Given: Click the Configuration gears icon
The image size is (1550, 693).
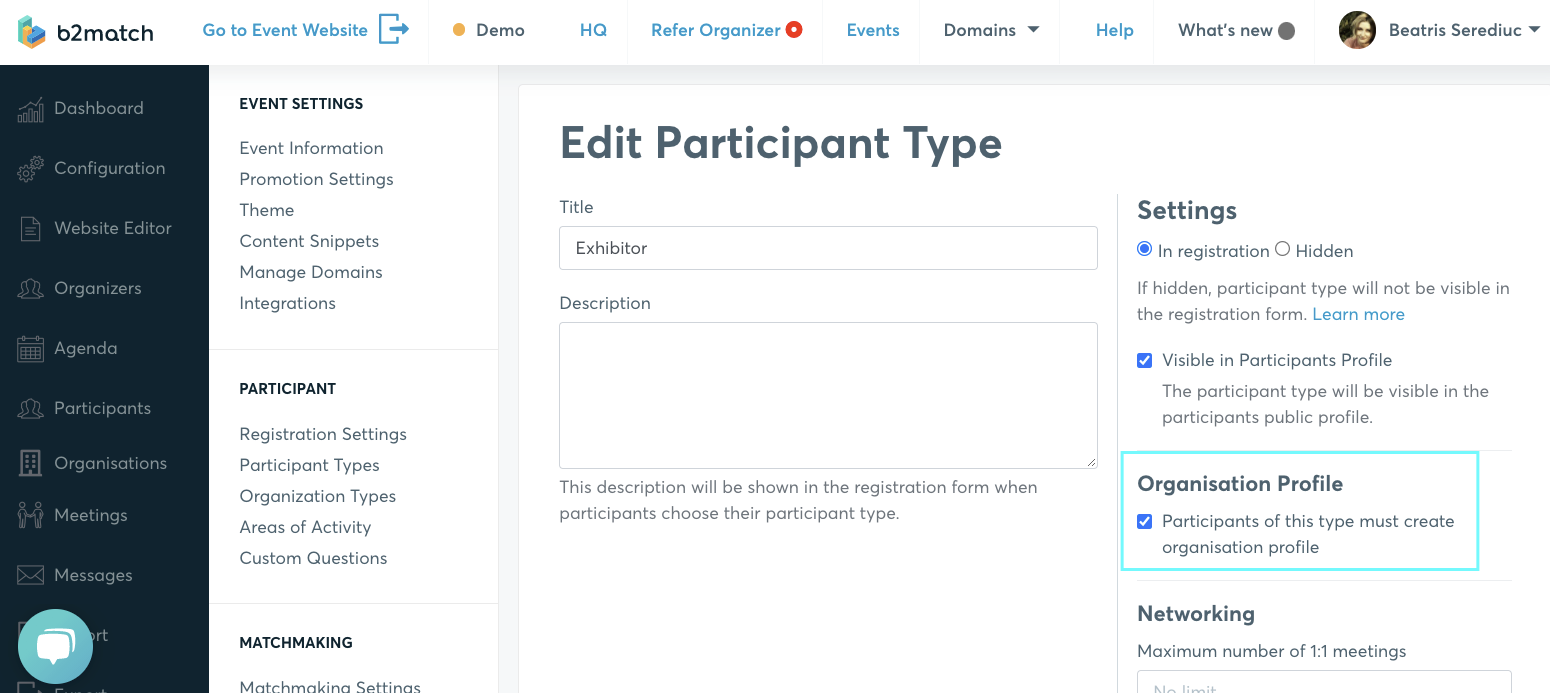Looking at the screenshot, I should pos(30,169).
